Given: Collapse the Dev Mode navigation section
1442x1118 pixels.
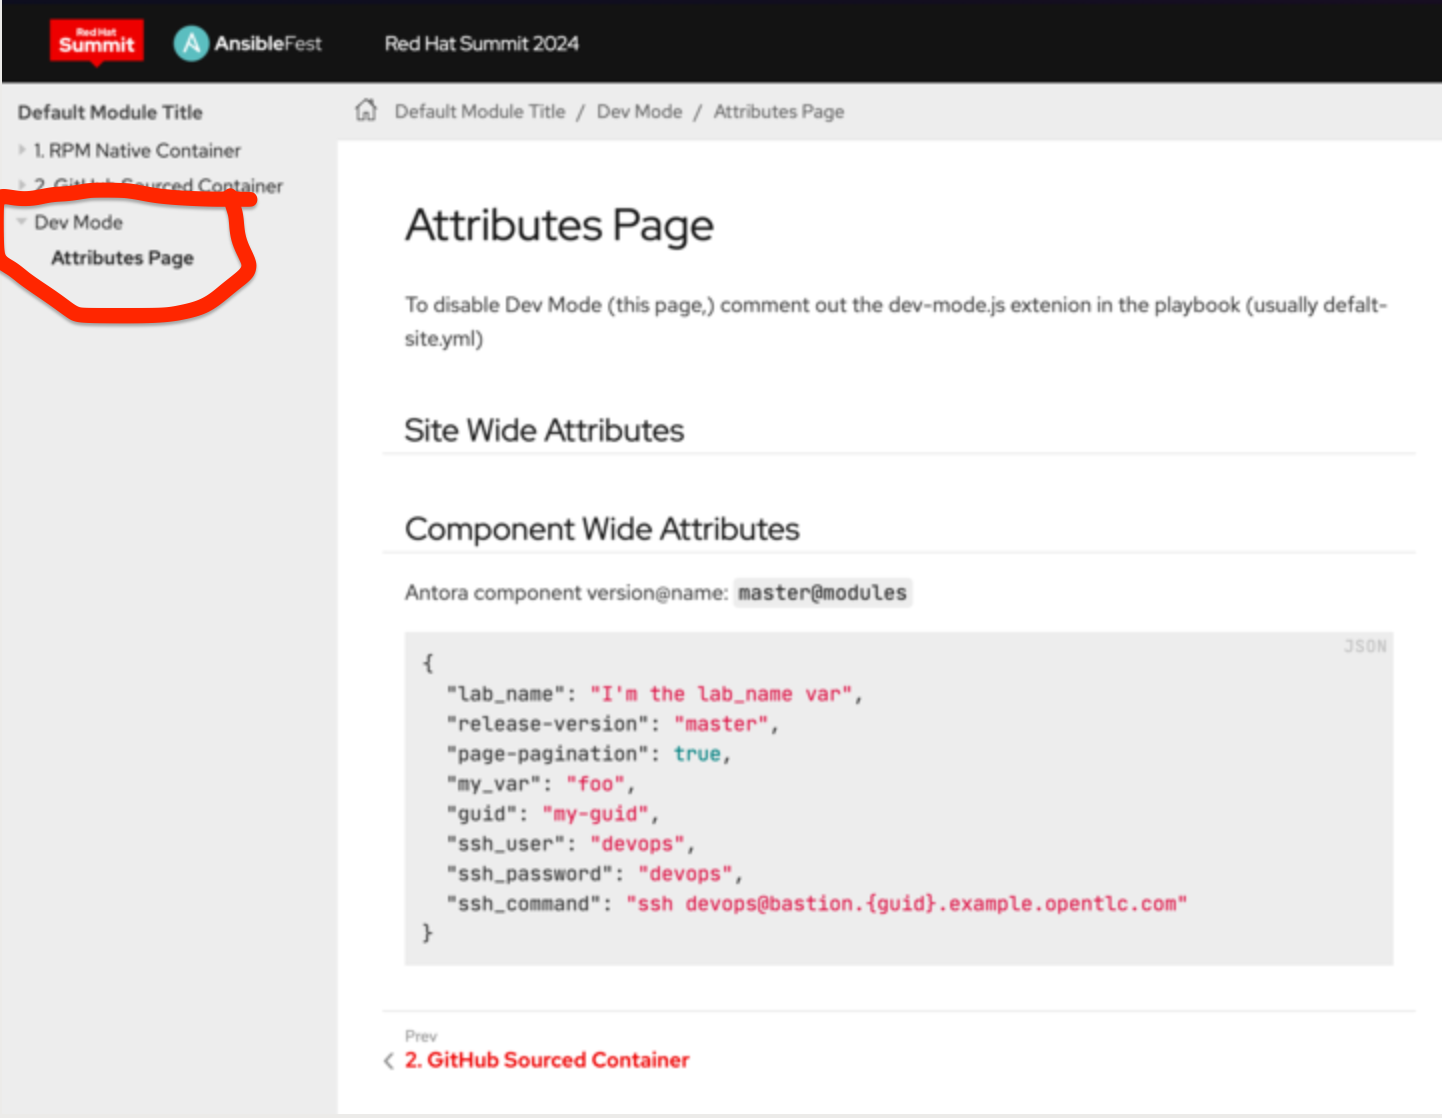Looking at the screenshot, I should click(x=22, y=221).
